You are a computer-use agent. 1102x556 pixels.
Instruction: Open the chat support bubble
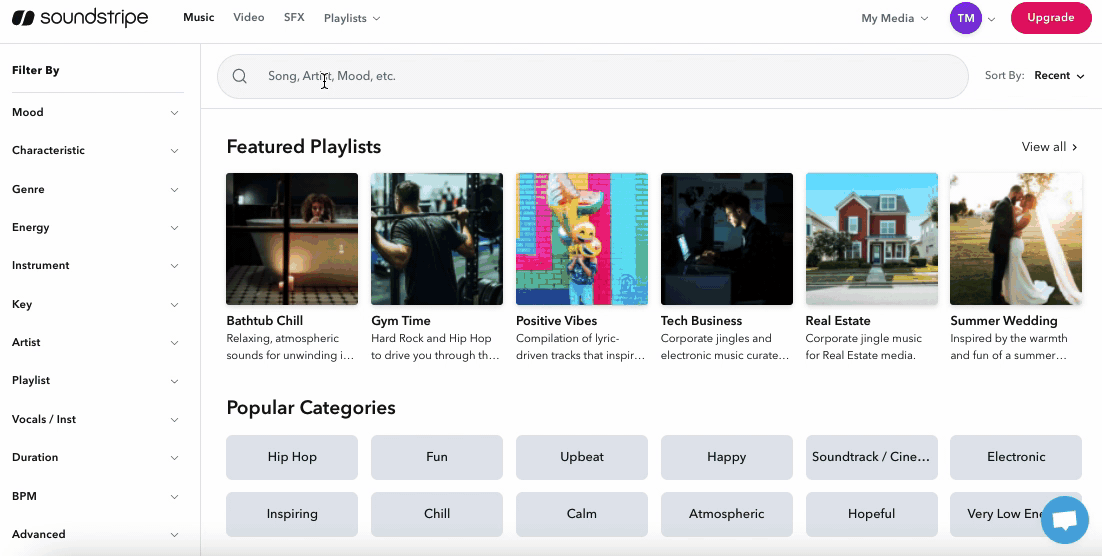point(1064,520)
